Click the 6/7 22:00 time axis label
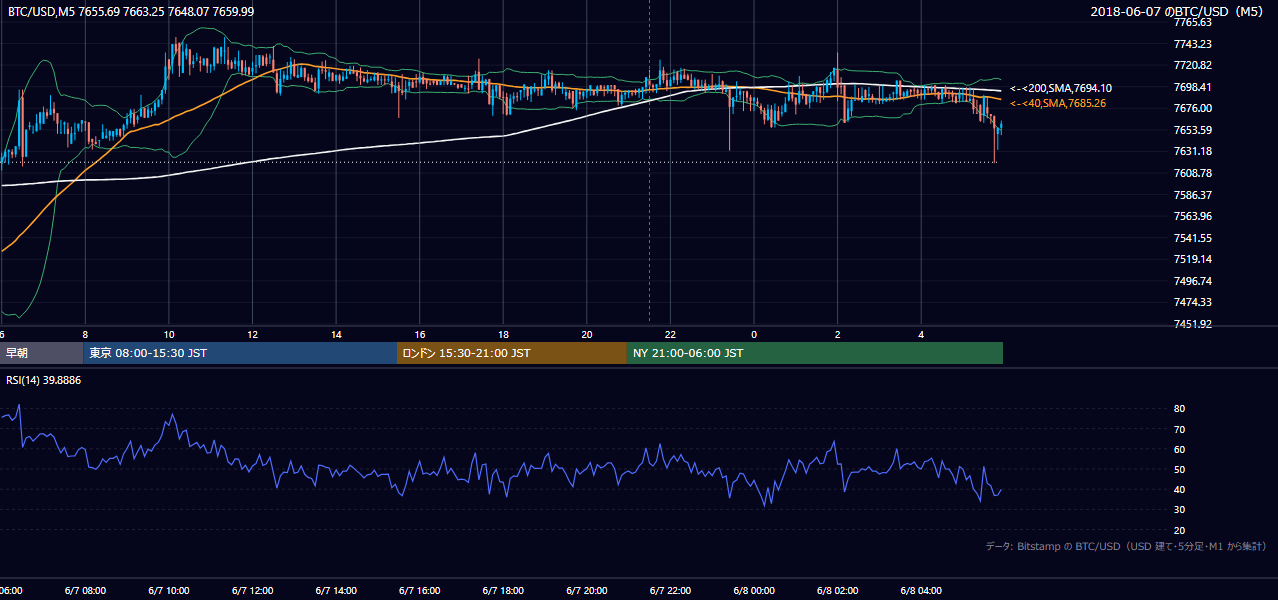The image size is (1278, 600). (x=671, y=591)
